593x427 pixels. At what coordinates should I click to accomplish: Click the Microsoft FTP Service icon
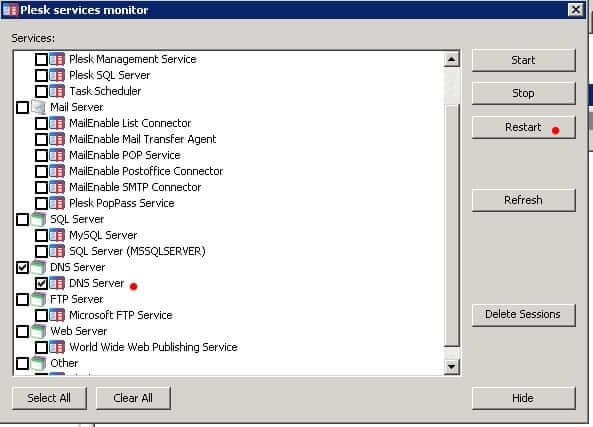pyautogui.click(x=57, y=315)
